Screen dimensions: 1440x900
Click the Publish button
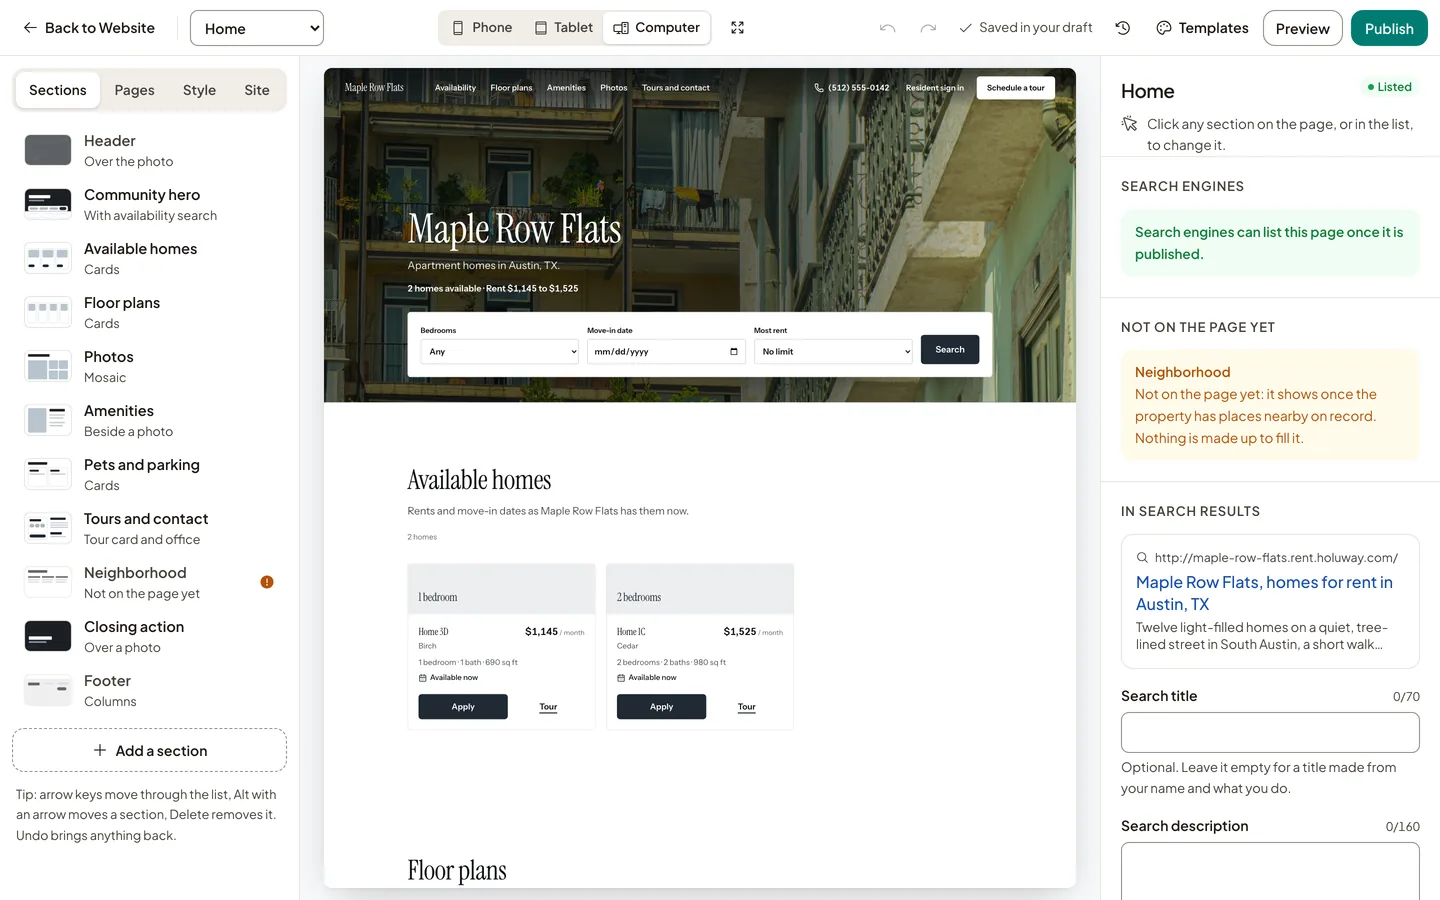1389,28
